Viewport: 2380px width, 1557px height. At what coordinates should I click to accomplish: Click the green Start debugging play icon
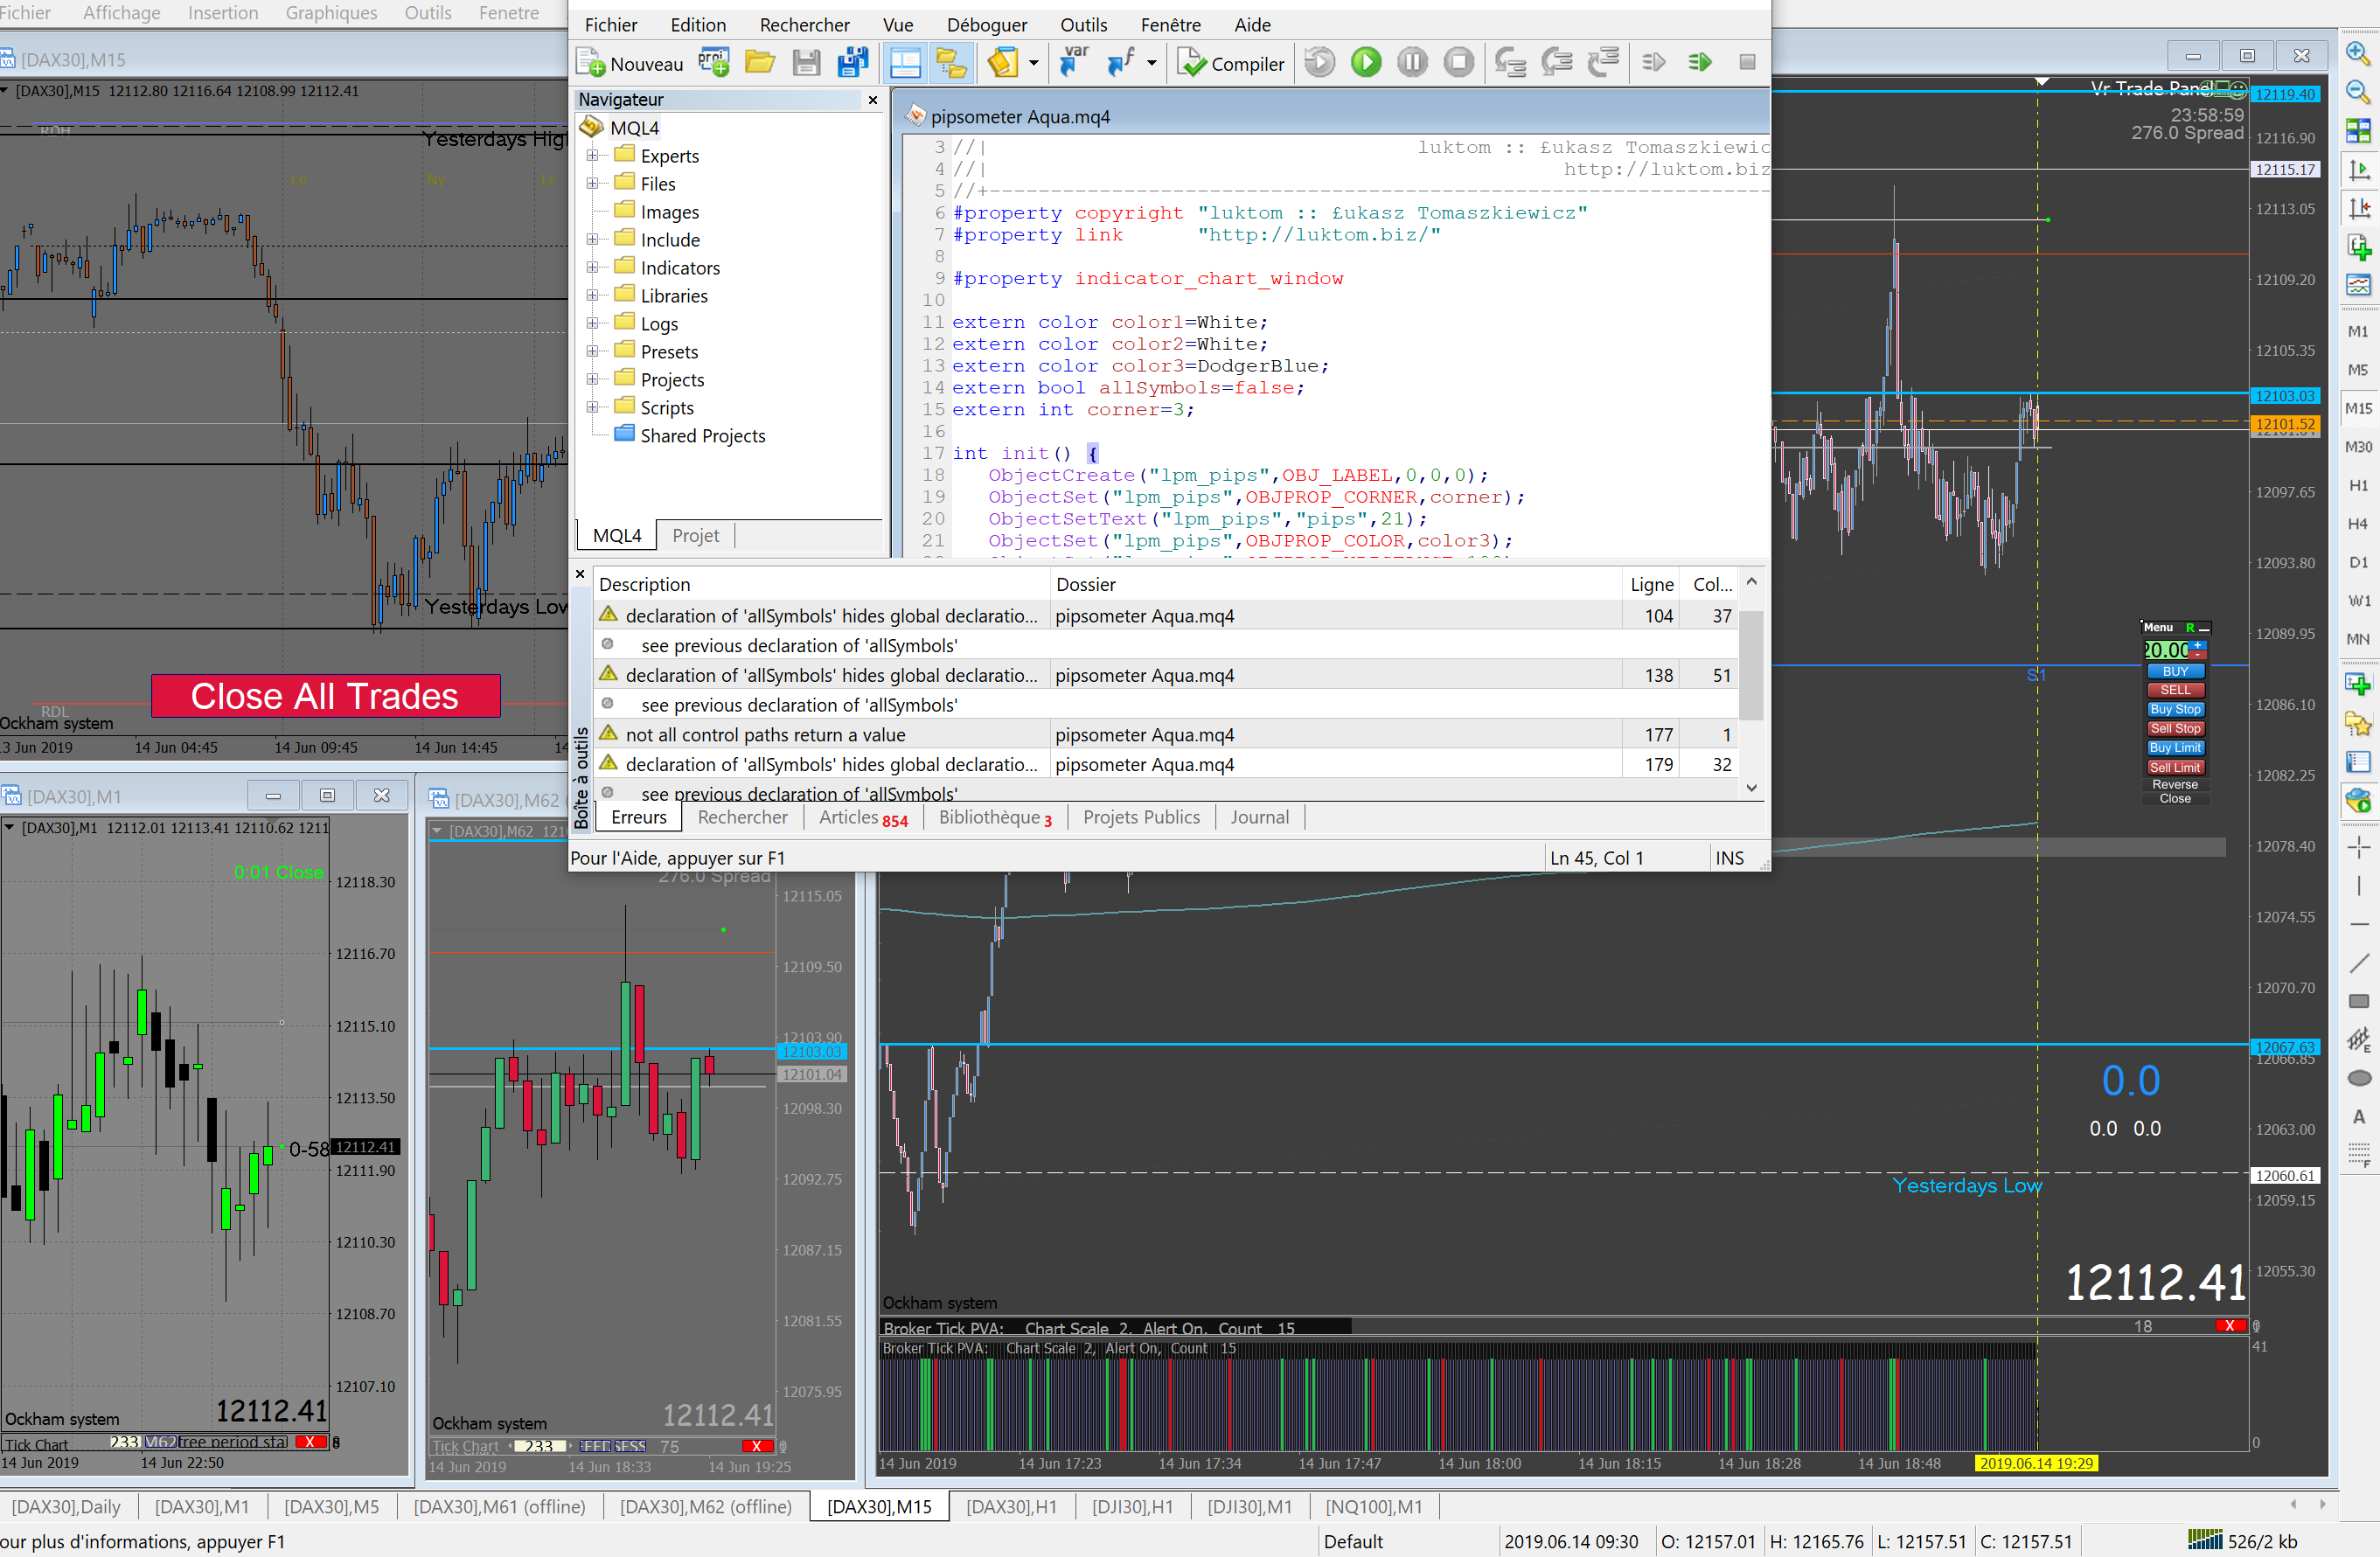click(x=1365, y=62)
